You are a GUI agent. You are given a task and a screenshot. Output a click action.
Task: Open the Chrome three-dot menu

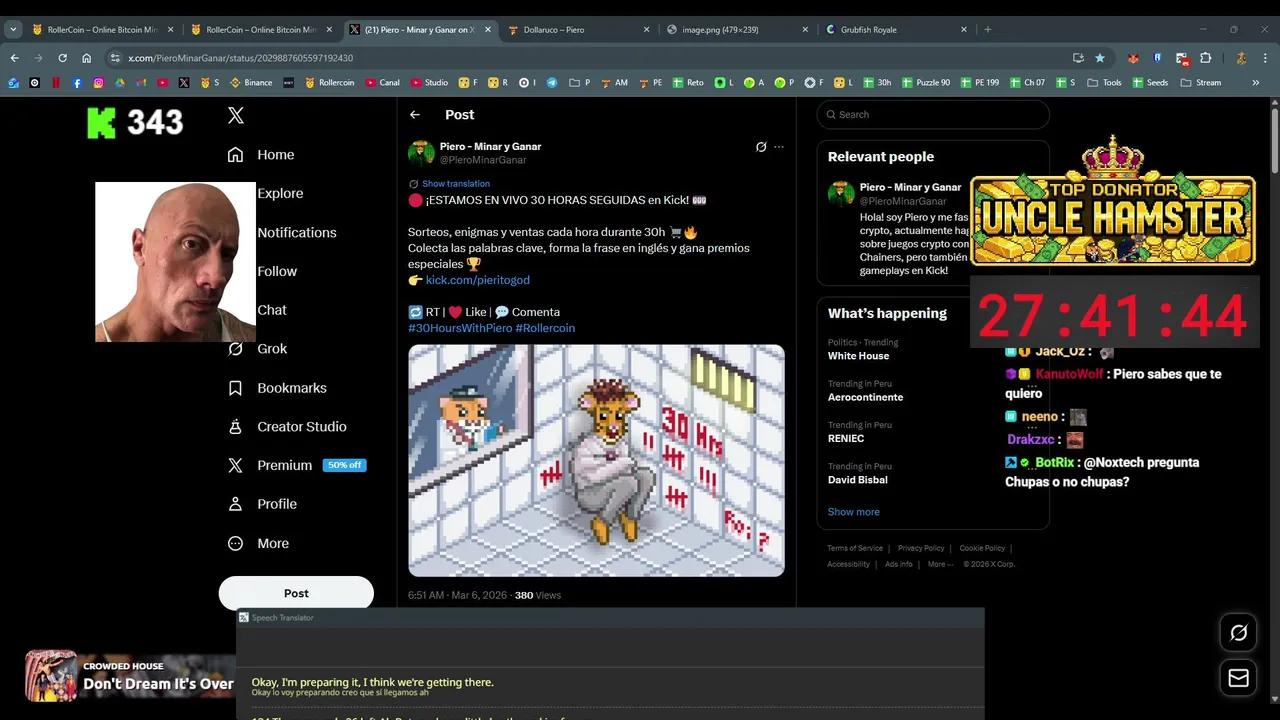(1266, 58)
